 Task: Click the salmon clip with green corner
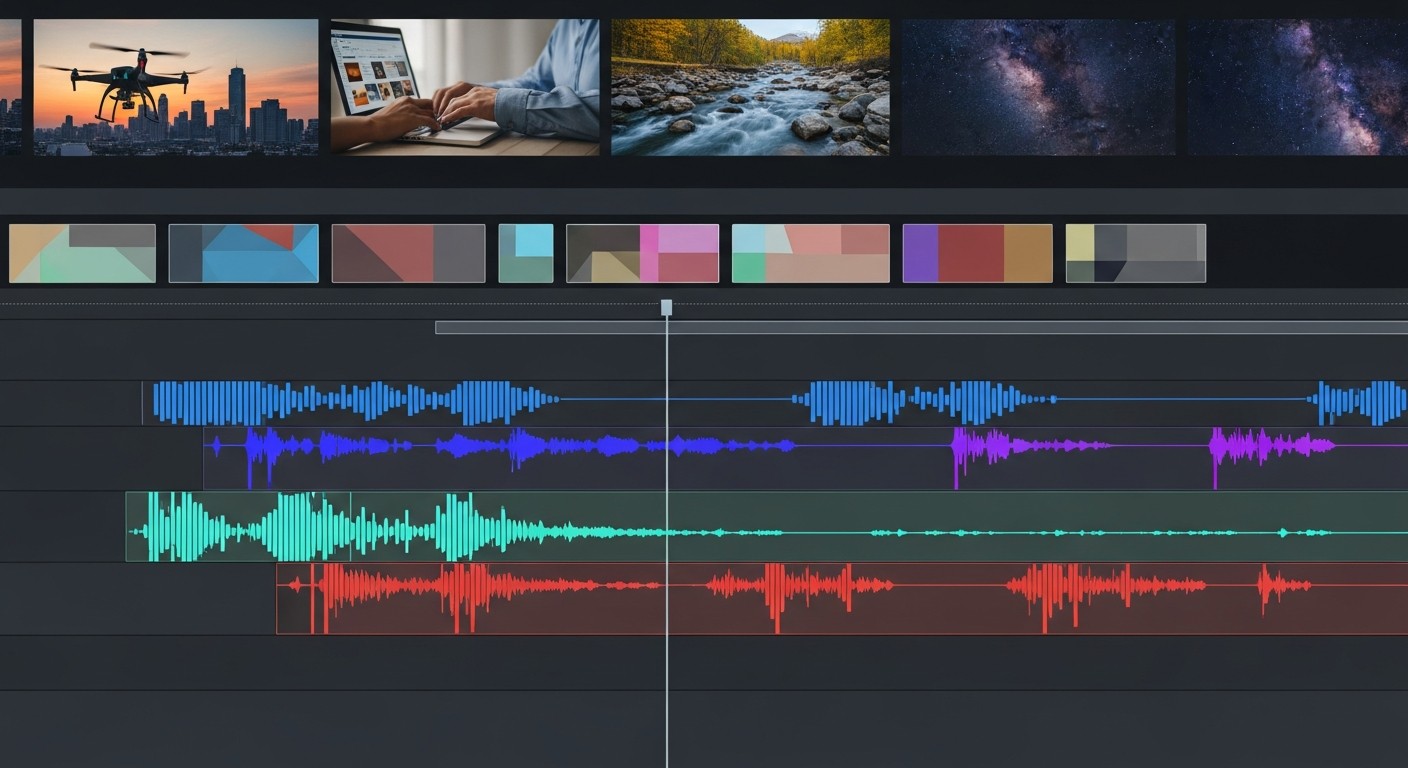point(810,253)
